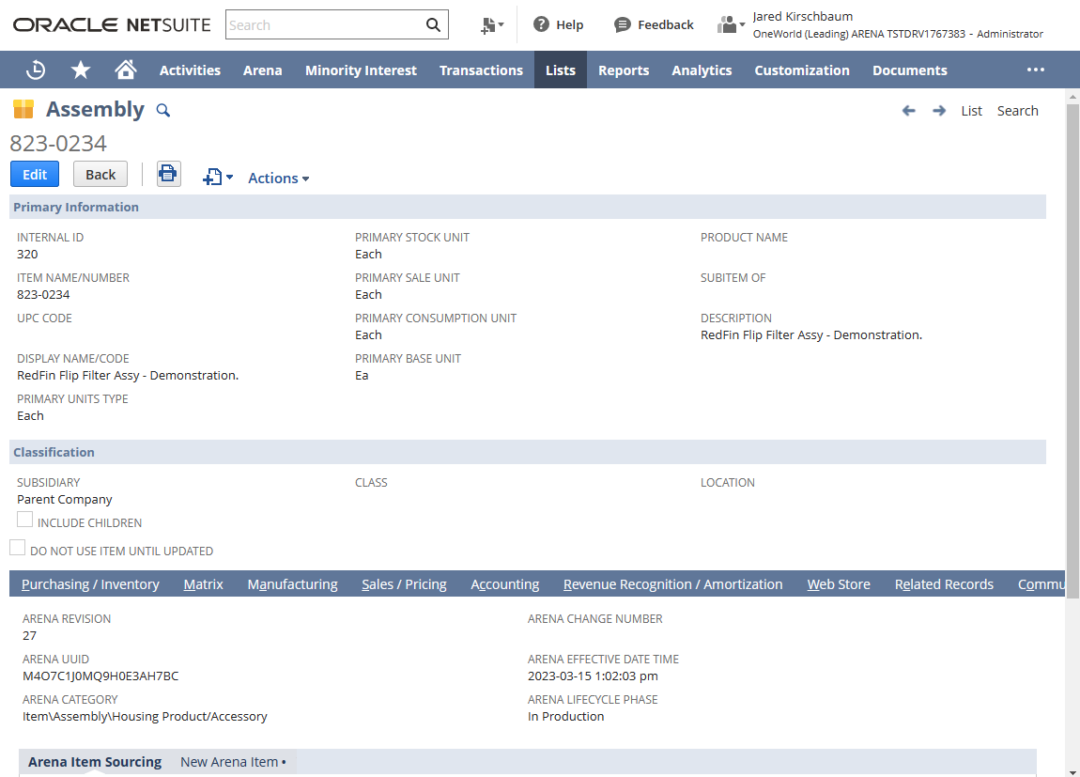Viewport: 1080px width, 777px height.
Task: Switch to the Manufacturing tab
Action: click(x=292, y=584)
